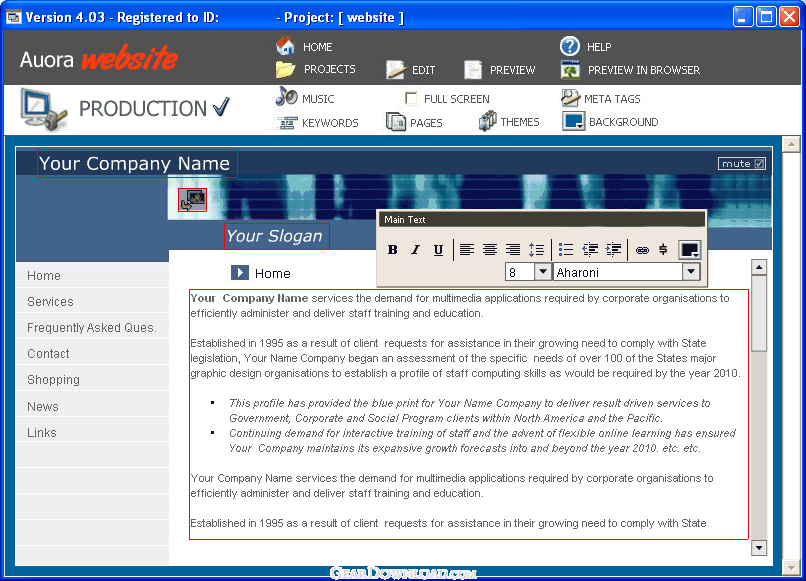Image resolution: width=806 pixels, height=581 pixels.
Task: Apply bold formatting in Main Text
Action: (393, 250)
